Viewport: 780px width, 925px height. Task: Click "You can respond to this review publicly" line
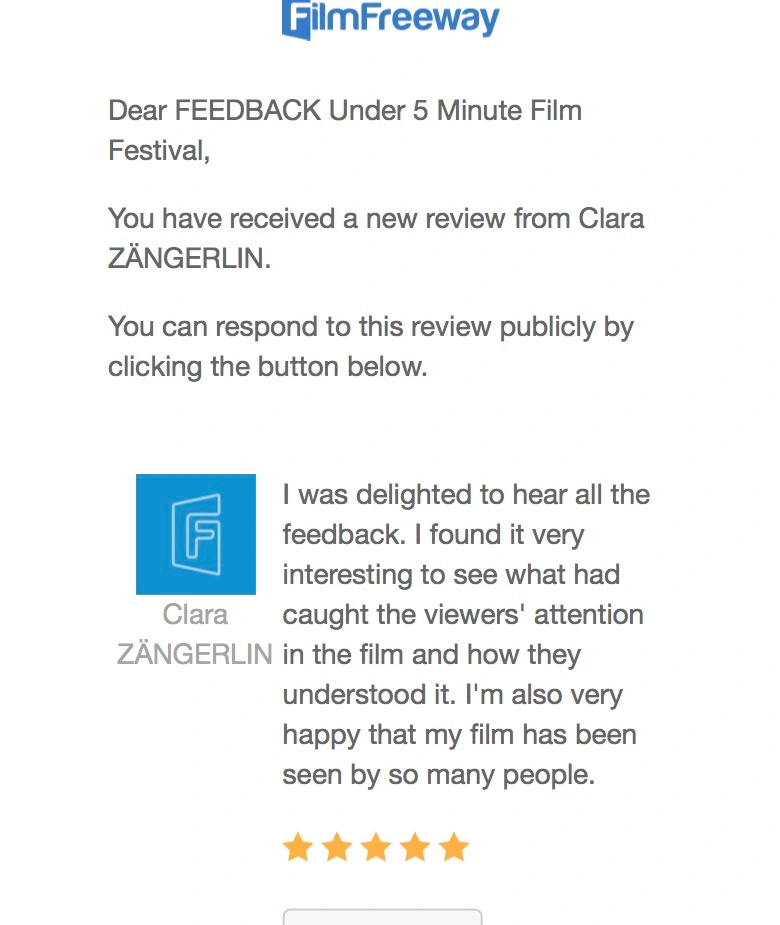pyautogui.click(x=371, y=327)
